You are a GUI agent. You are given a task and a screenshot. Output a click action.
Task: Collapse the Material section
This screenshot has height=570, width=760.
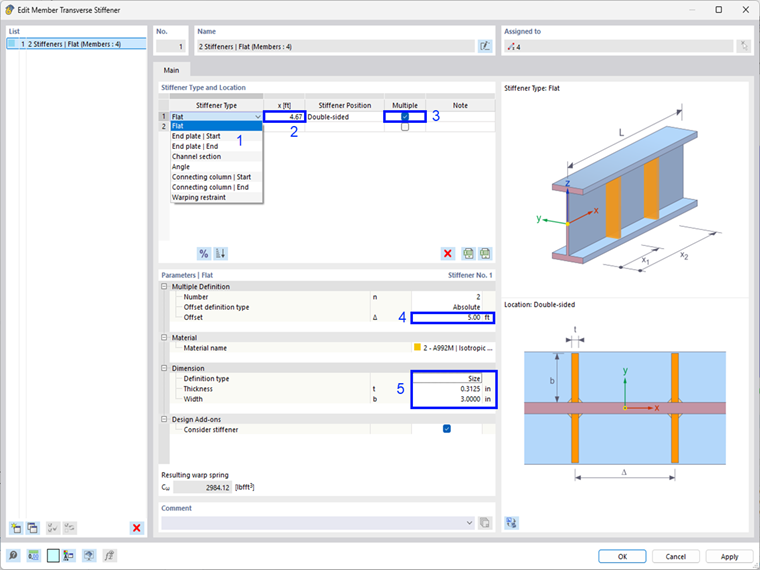164,337
